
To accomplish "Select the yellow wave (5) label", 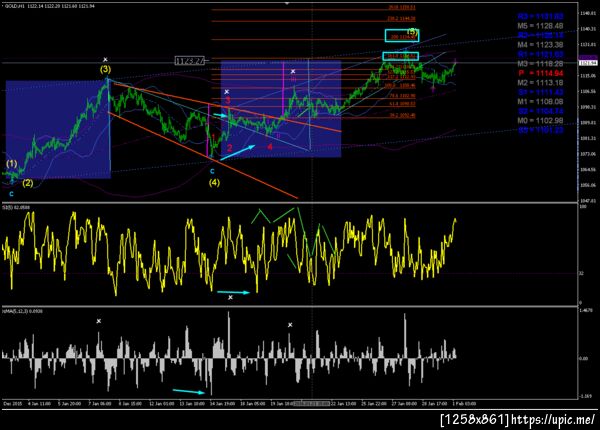I will pyautogui.click(x=412, y=31).
